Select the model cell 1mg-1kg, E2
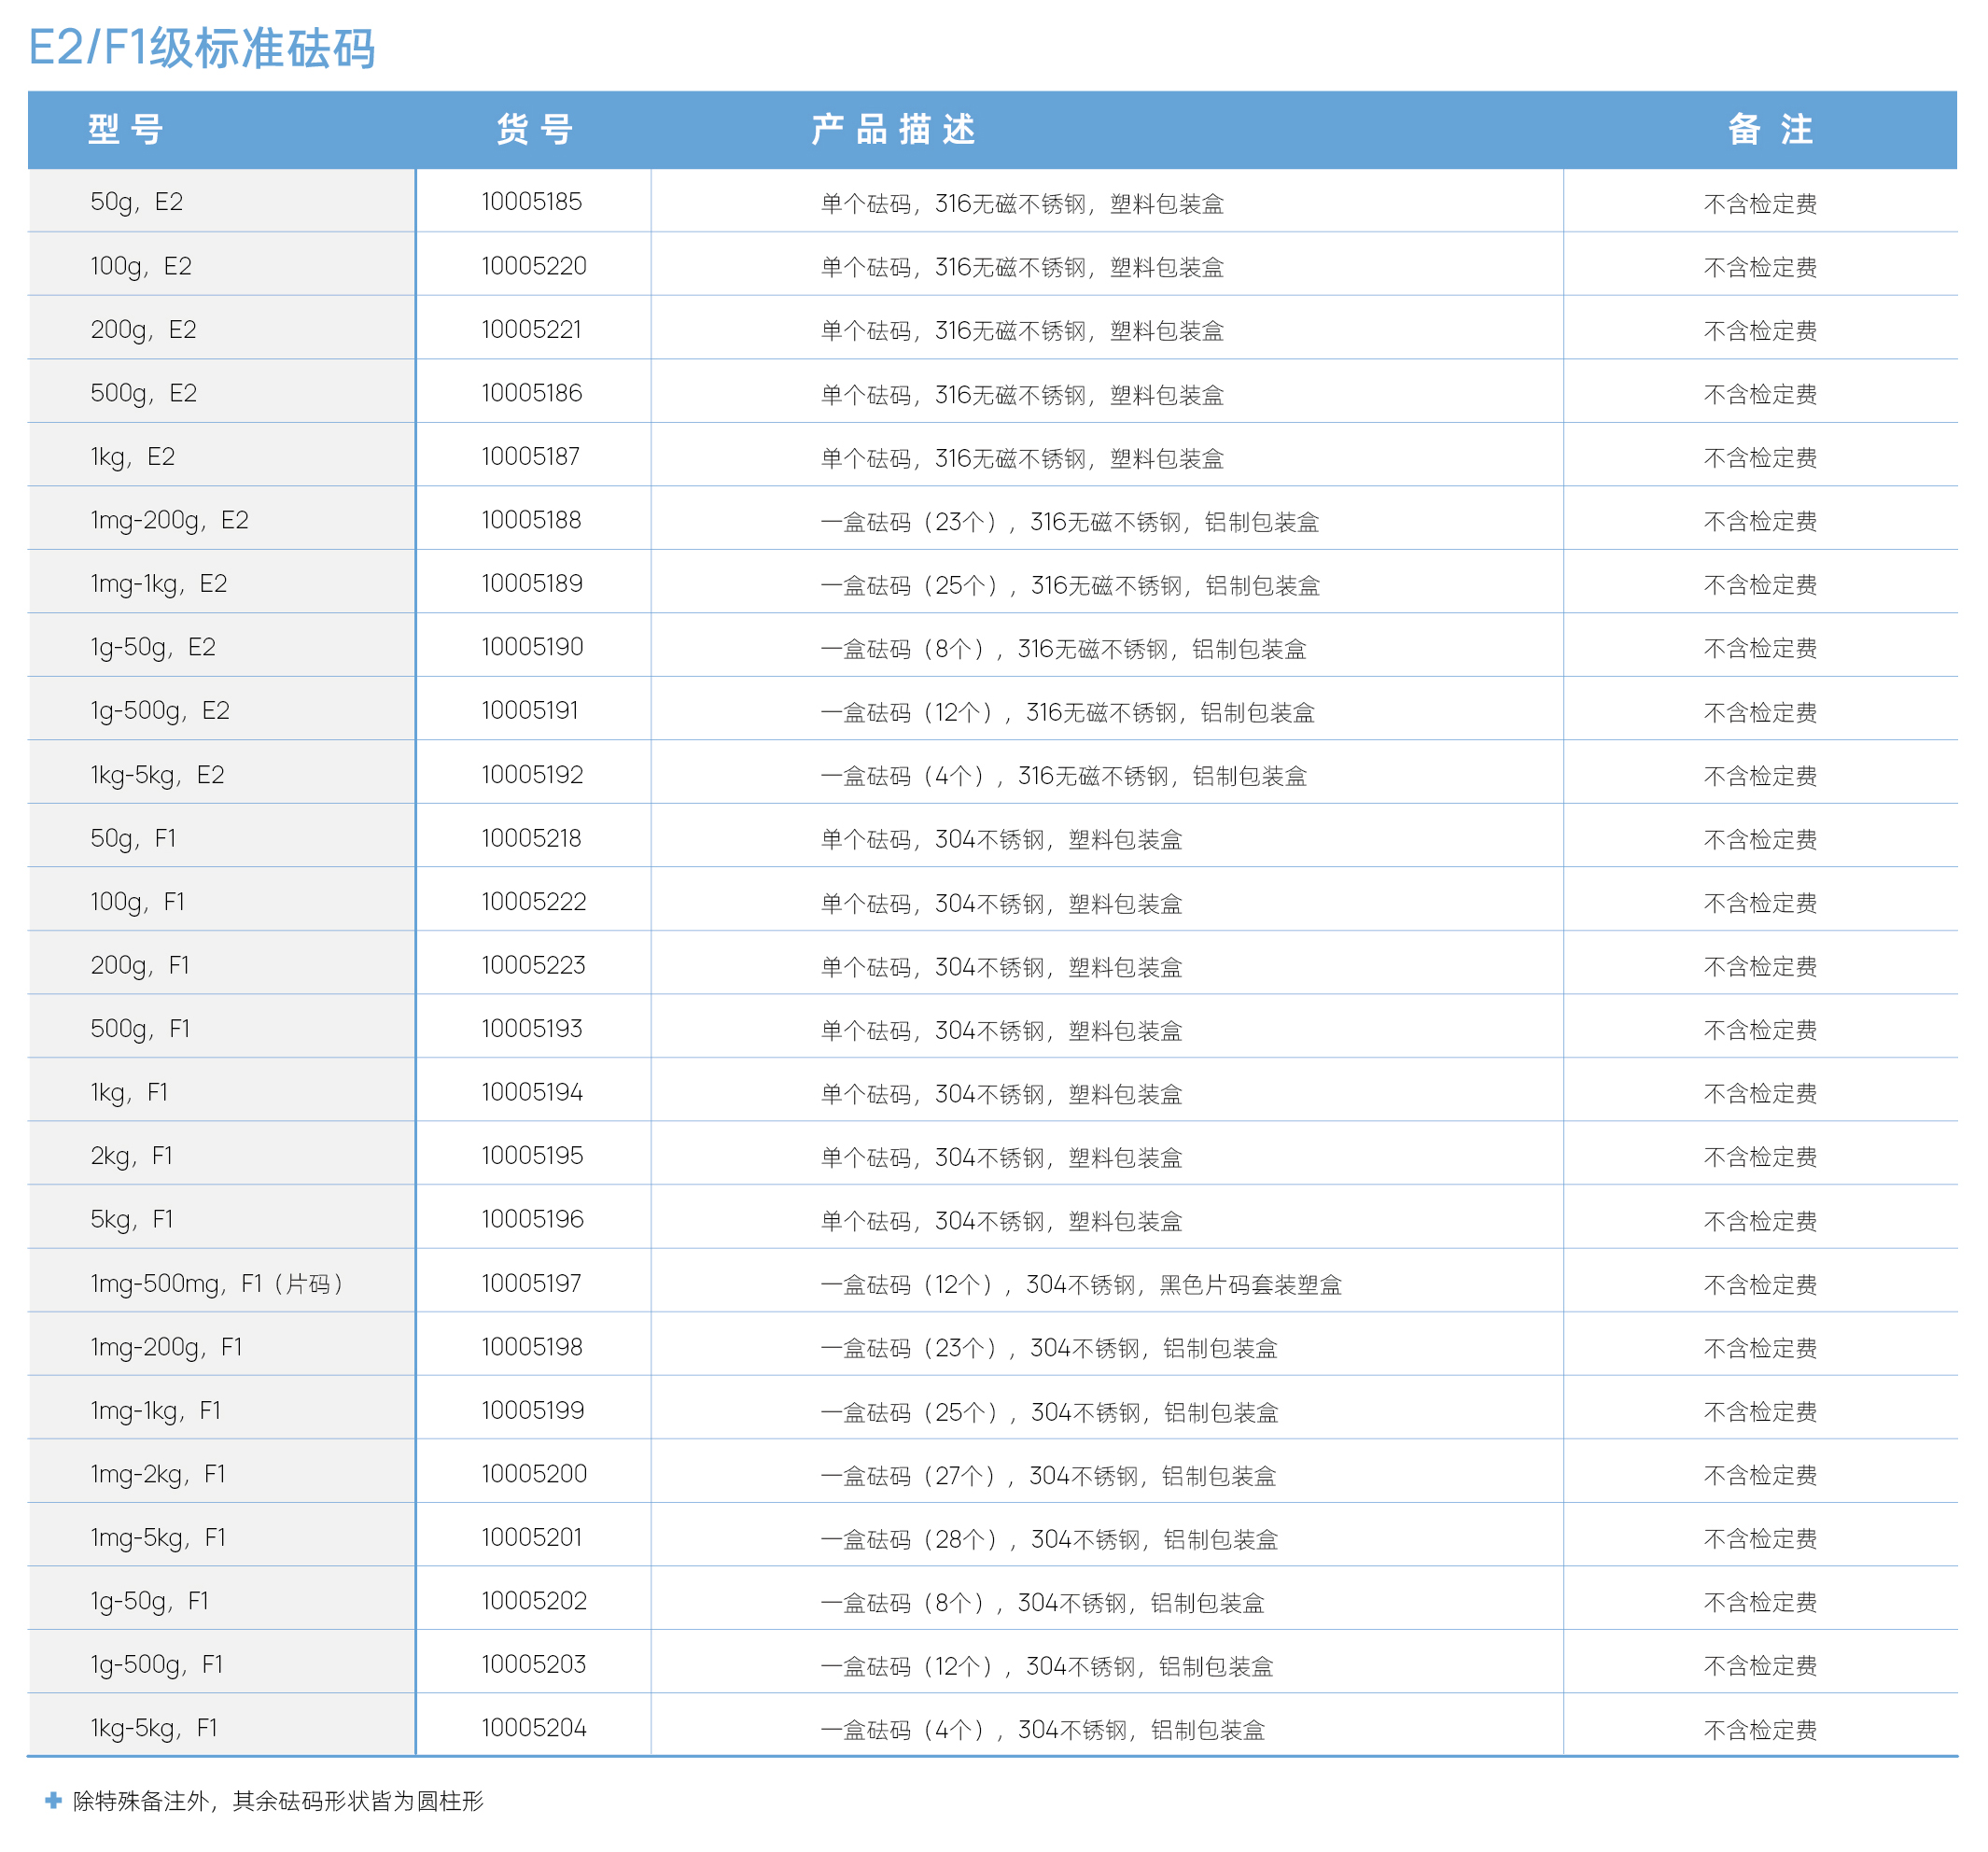 coord(159,584)
